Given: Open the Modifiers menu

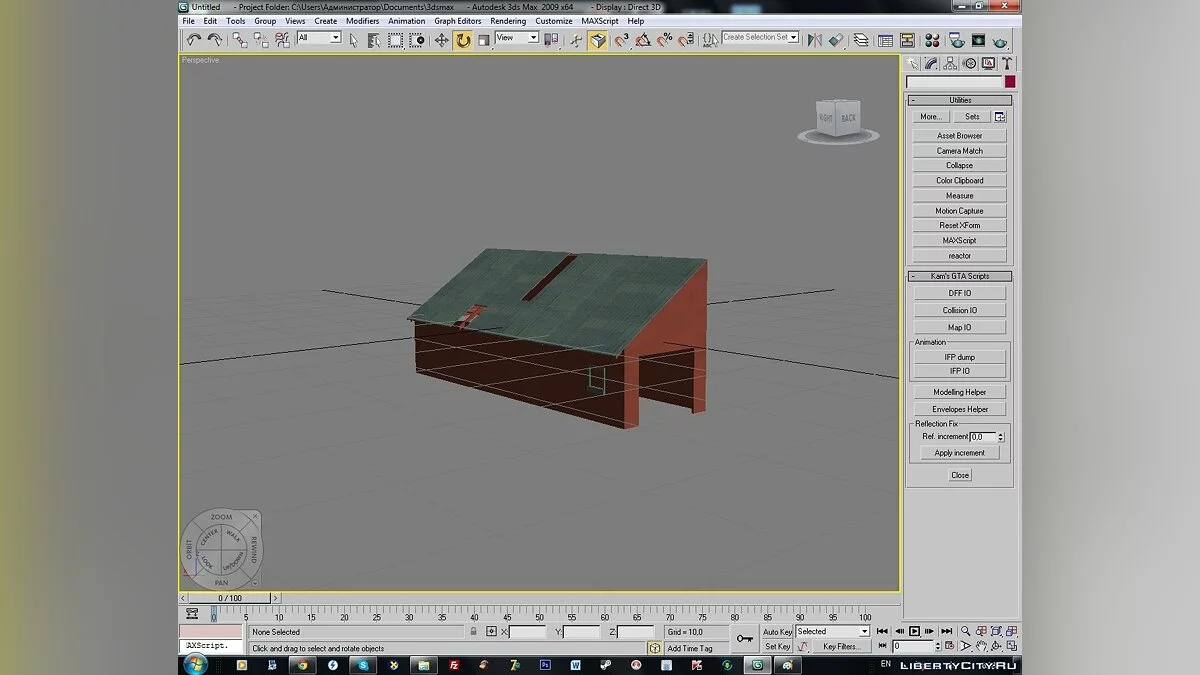Looking at the screenshot, I should coord(362,21).
